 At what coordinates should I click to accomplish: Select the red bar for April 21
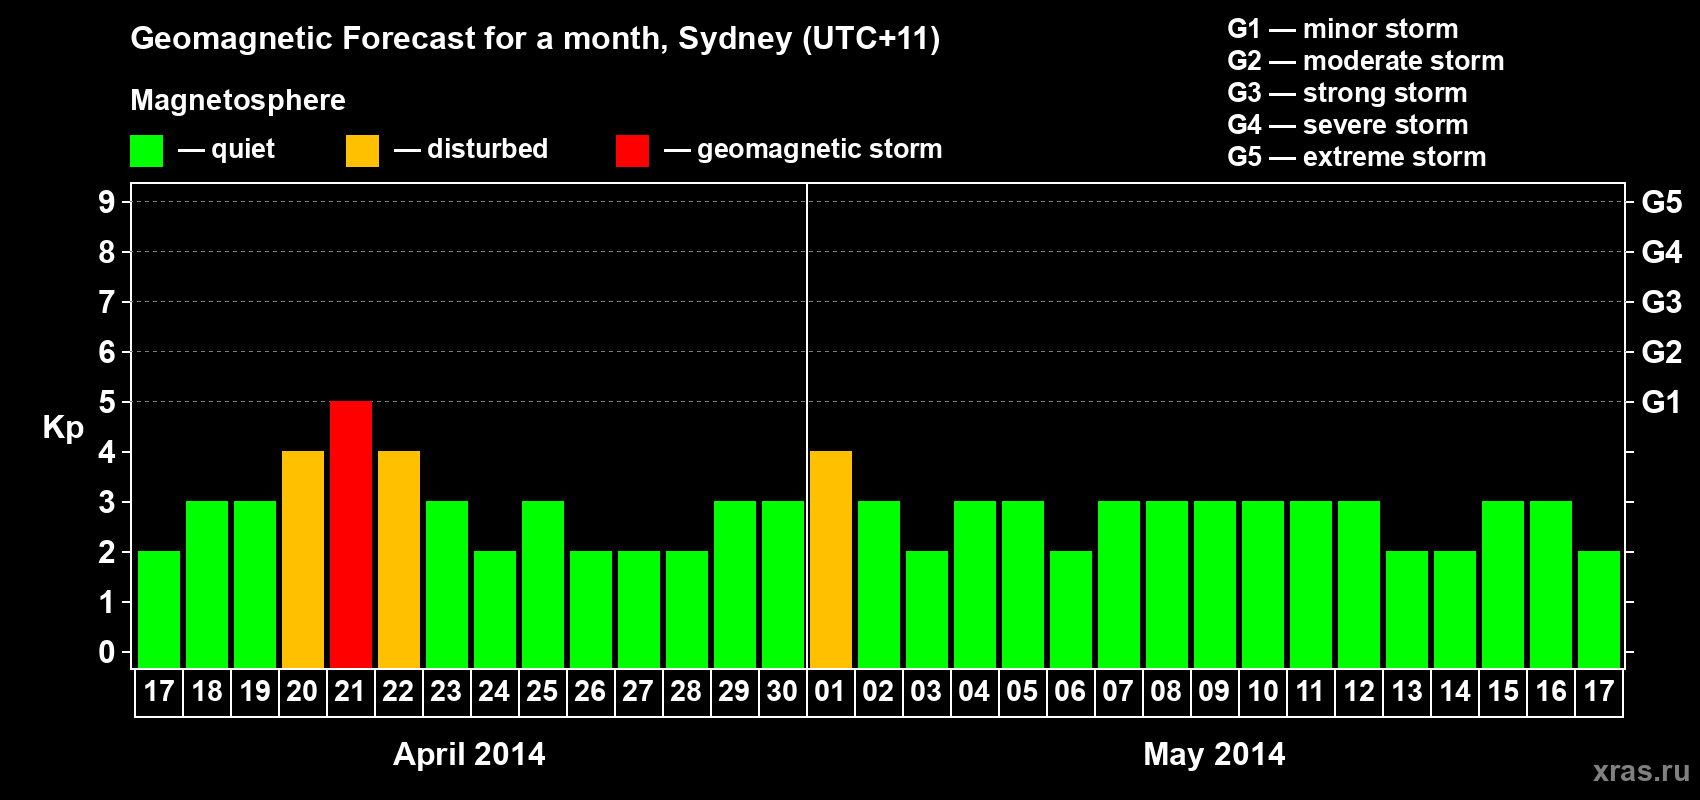(x=351, y=535)
